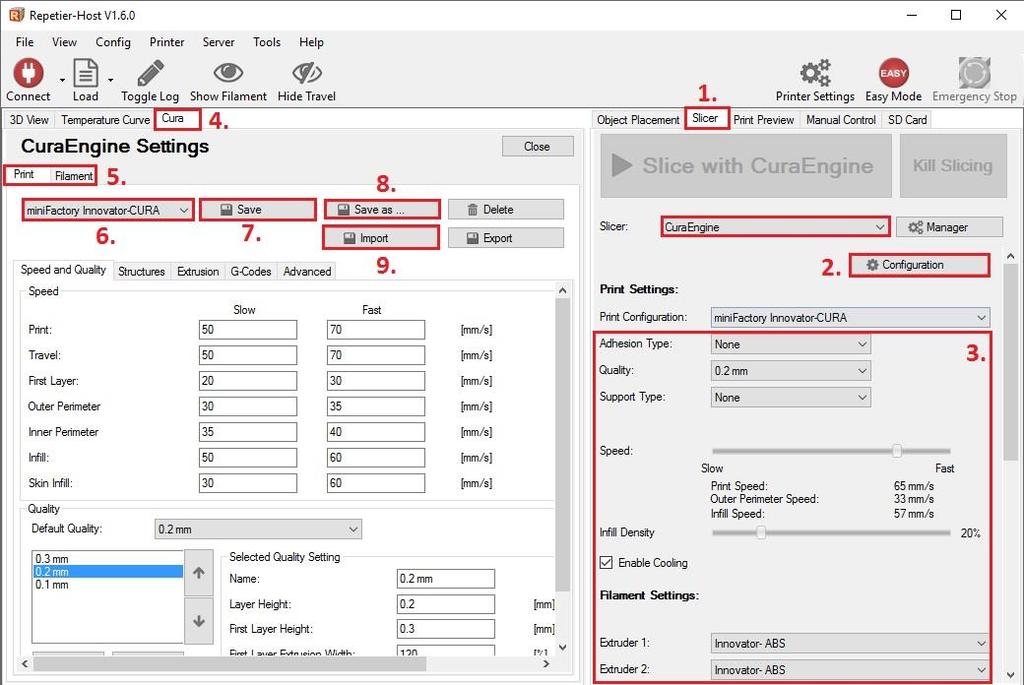
Task: Open the Printer menu
Action: point(167,42)
